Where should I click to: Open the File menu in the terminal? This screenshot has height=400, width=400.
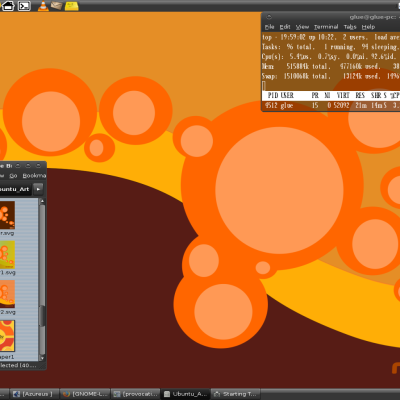point(269,27)
